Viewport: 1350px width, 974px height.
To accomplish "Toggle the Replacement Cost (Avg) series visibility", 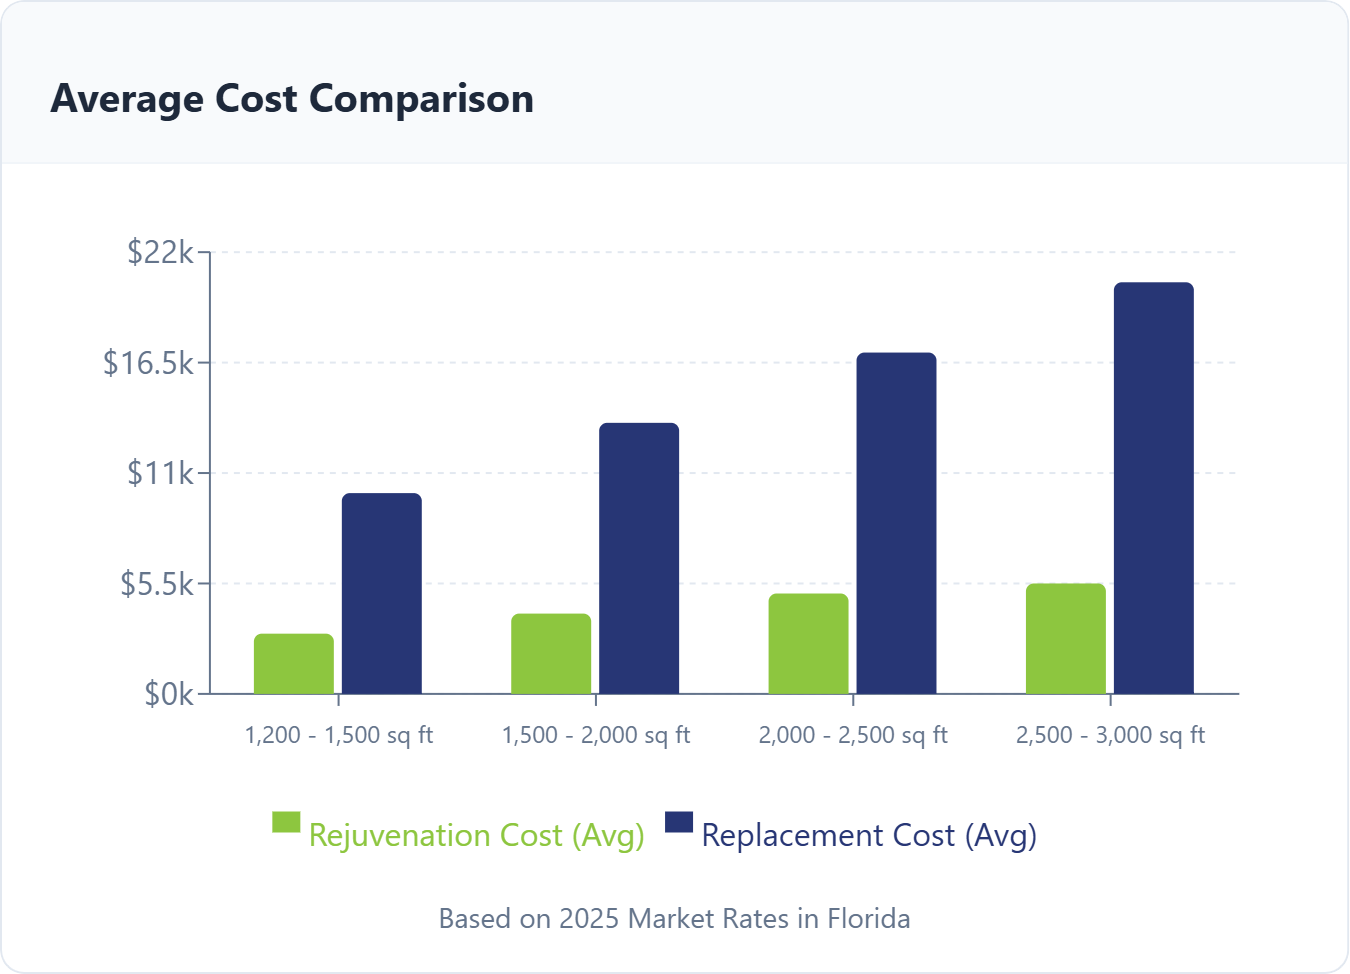I will click(870, 835).
